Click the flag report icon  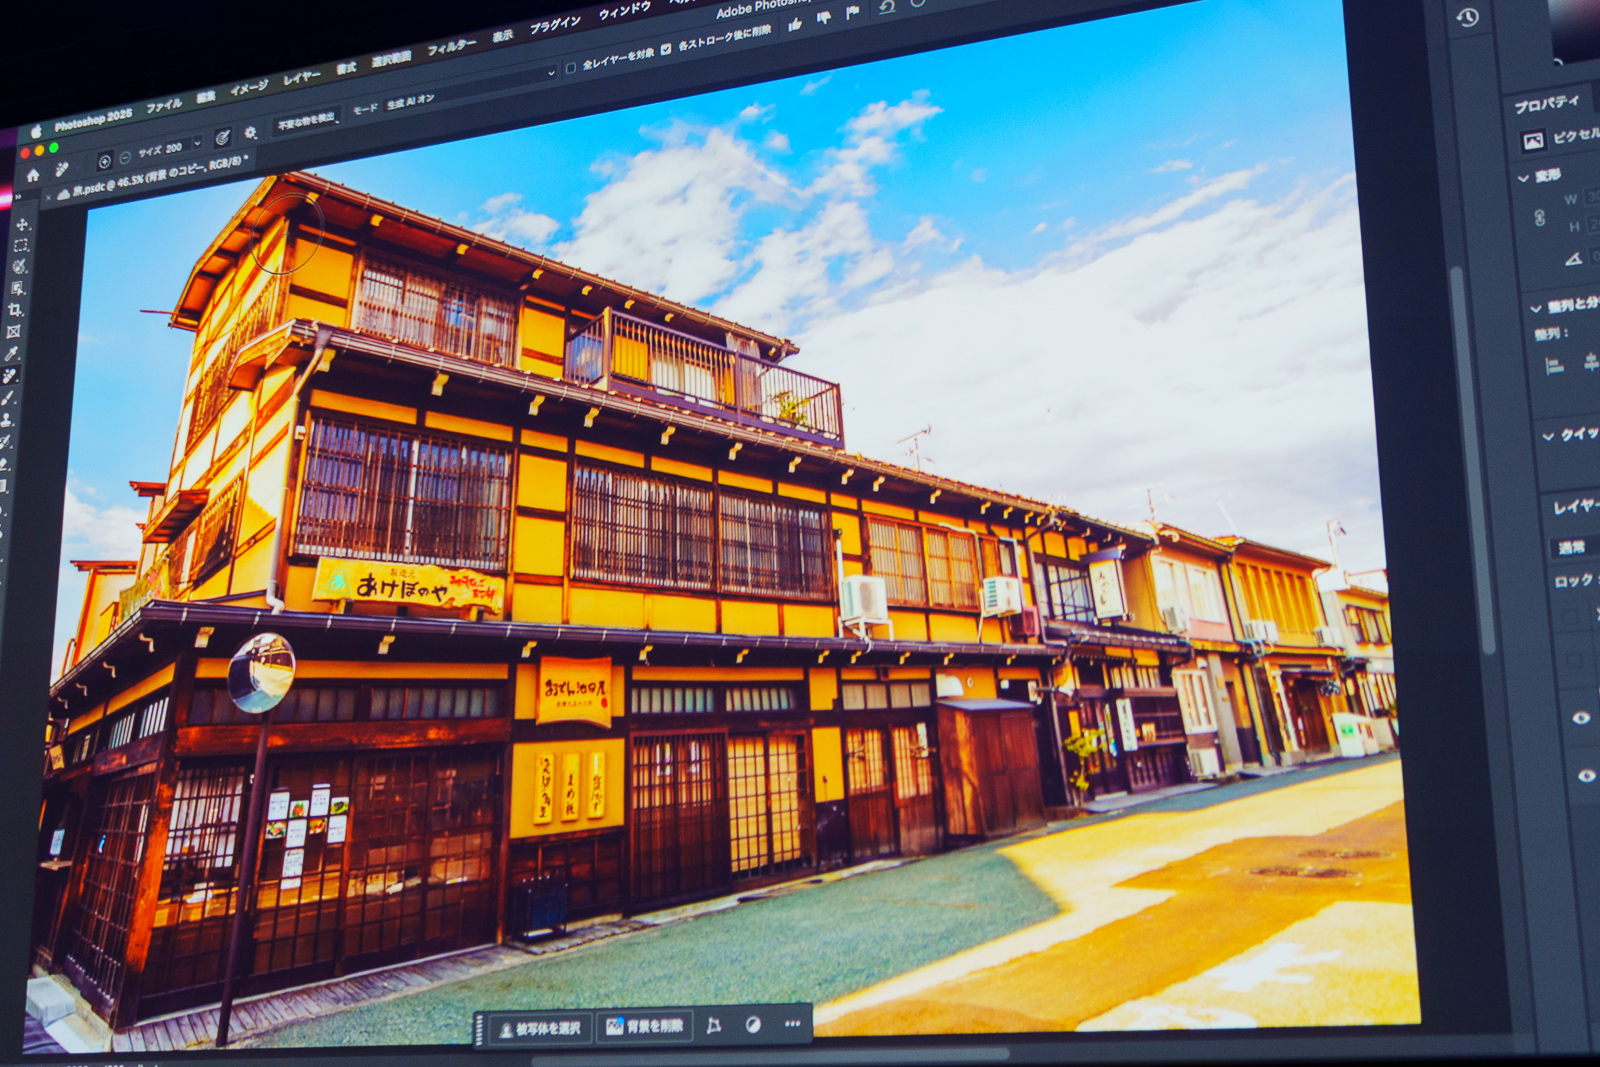click(x=852, y=12)
